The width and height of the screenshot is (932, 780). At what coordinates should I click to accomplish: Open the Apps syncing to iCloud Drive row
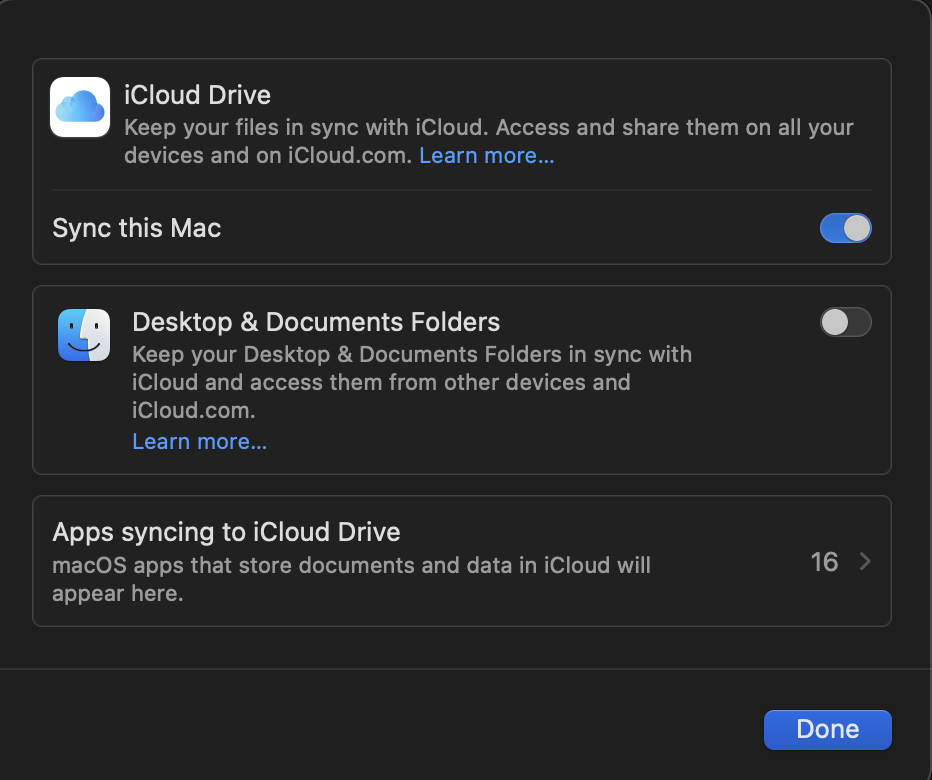pyautogui.click(x=460, y=561)
